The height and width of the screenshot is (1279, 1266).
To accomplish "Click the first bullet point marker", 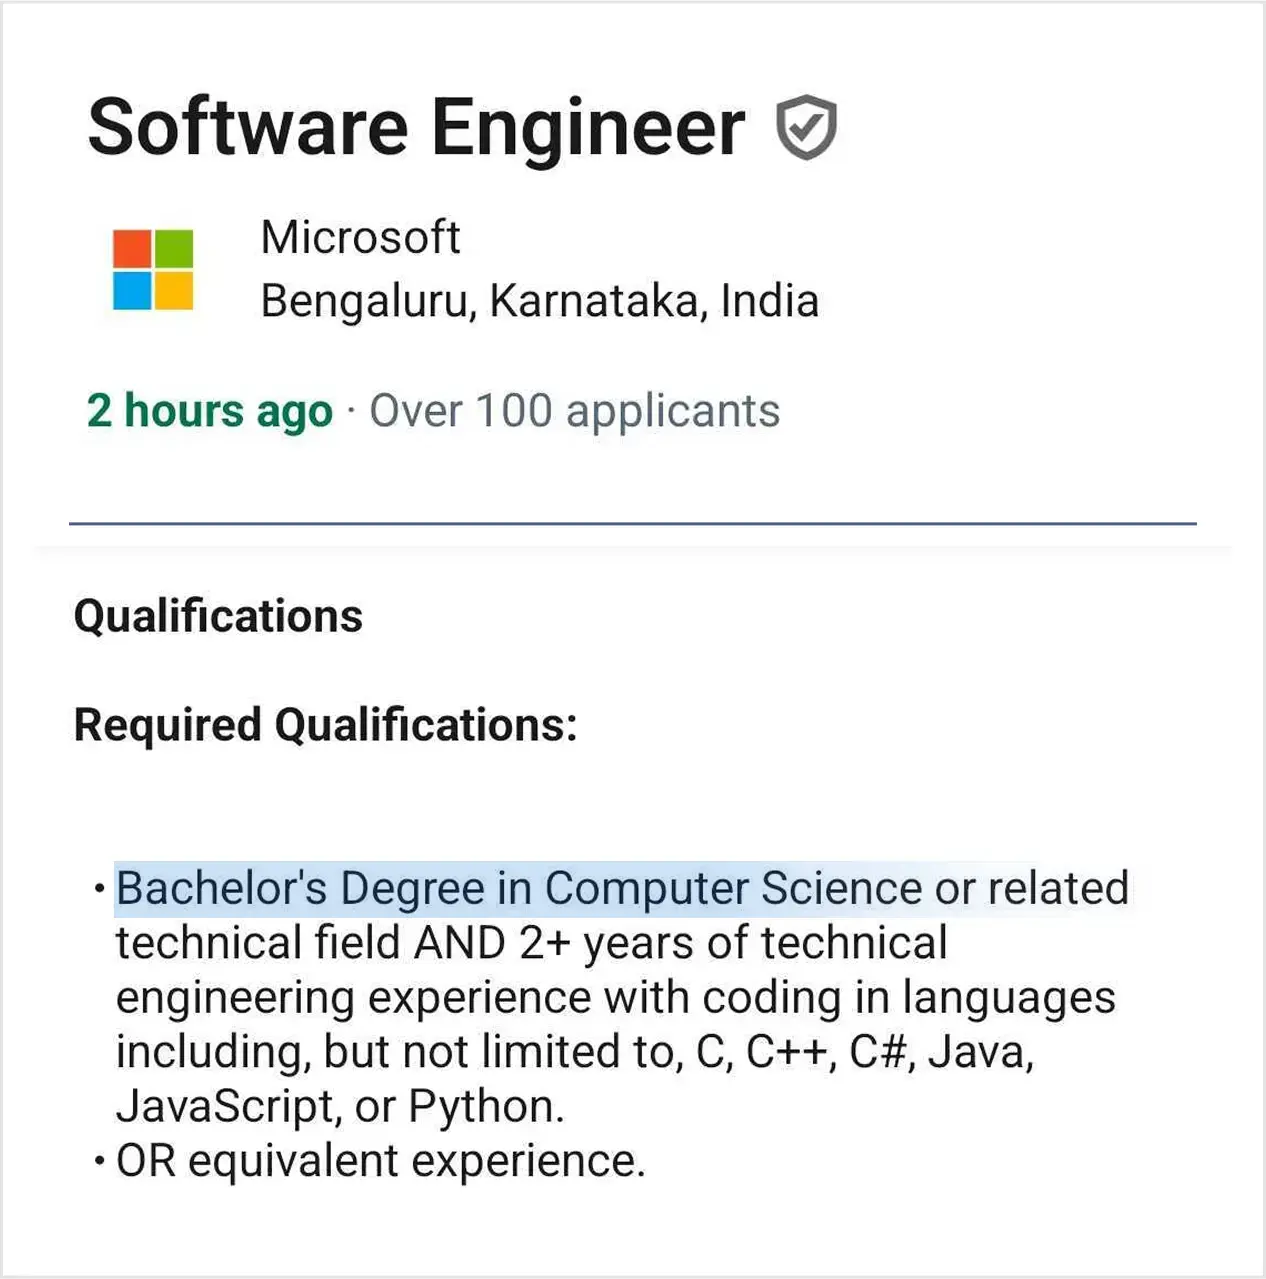I will tap(99, 888).
